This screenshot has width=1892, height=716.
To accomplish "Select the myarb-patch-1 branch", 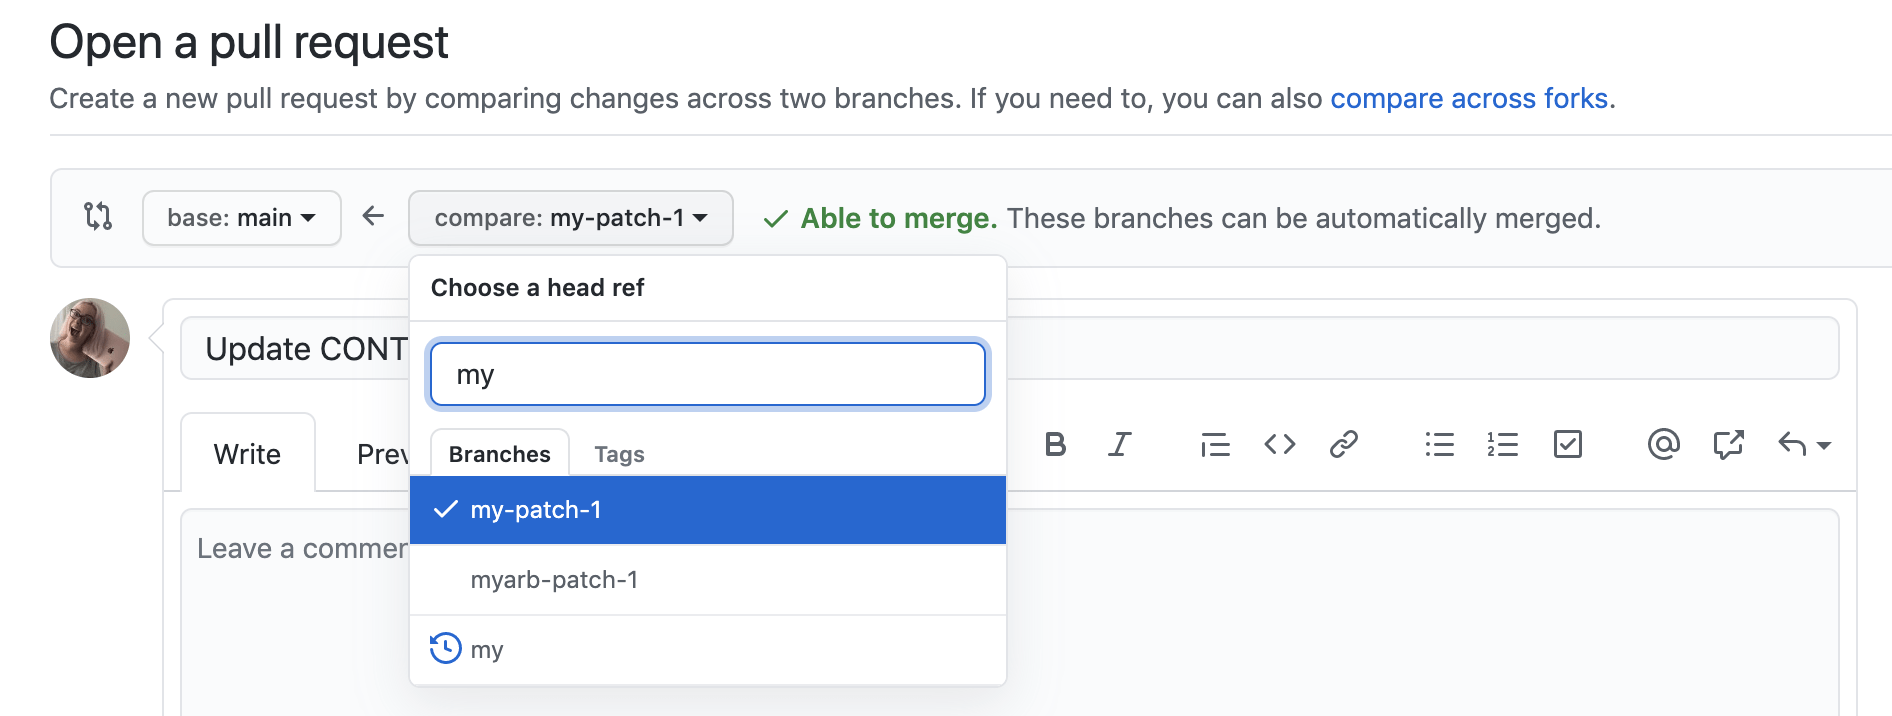I will click(556, 580).
